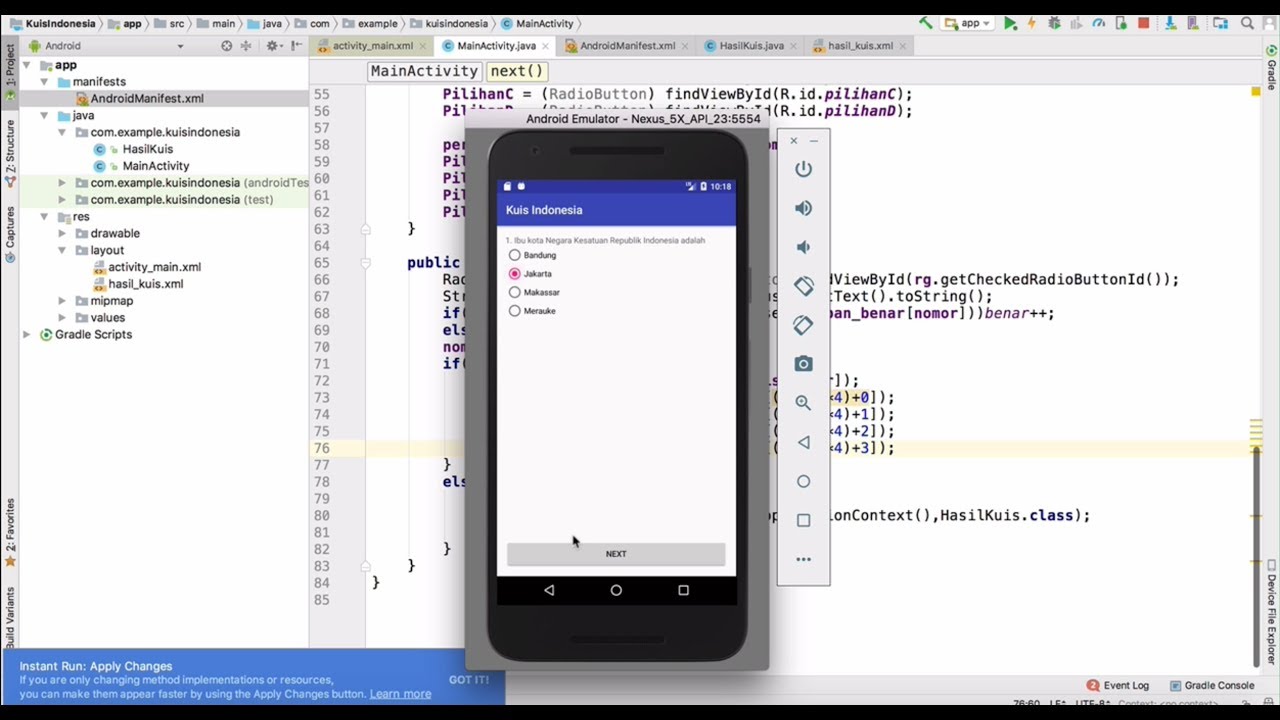Image resolution: width=1280 pixels, height=720 pixels.
Task: Click the Make Project hammer icon
Action: pyautogui.click(x=926, y=23)
